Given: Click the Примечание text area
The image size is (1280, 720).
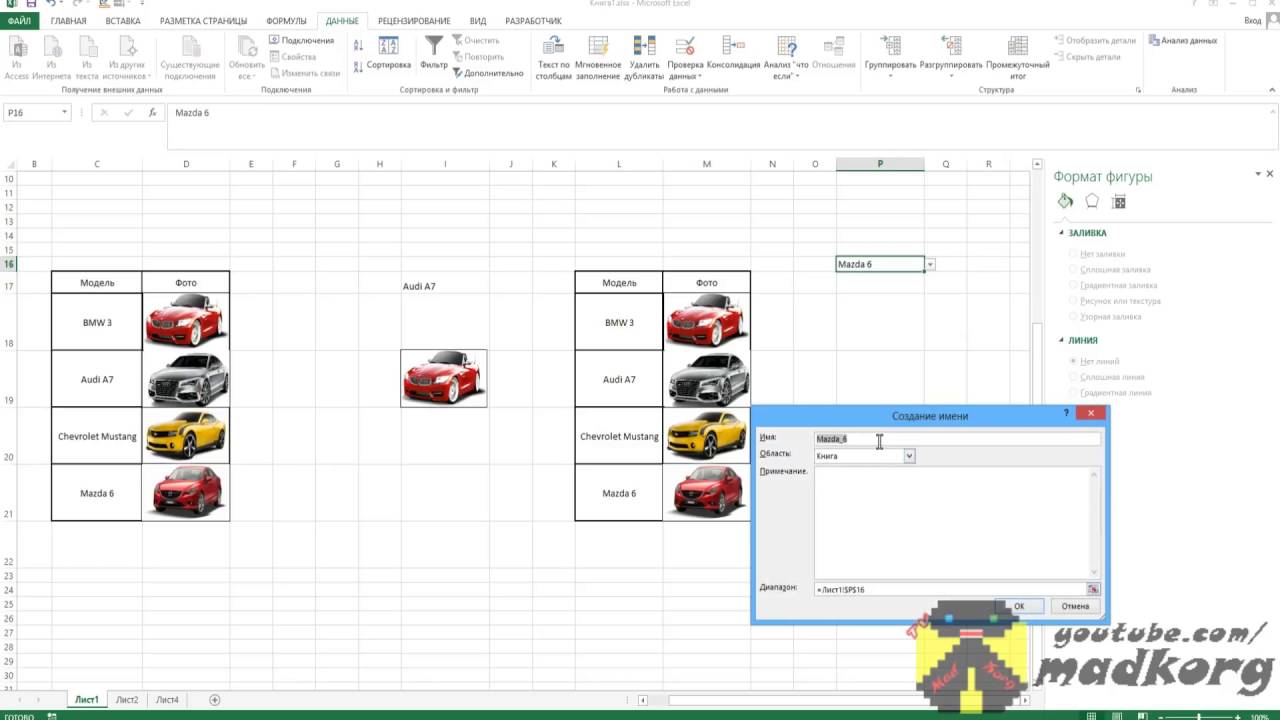Looking at the screenshot, I should (x=957, y=521).
